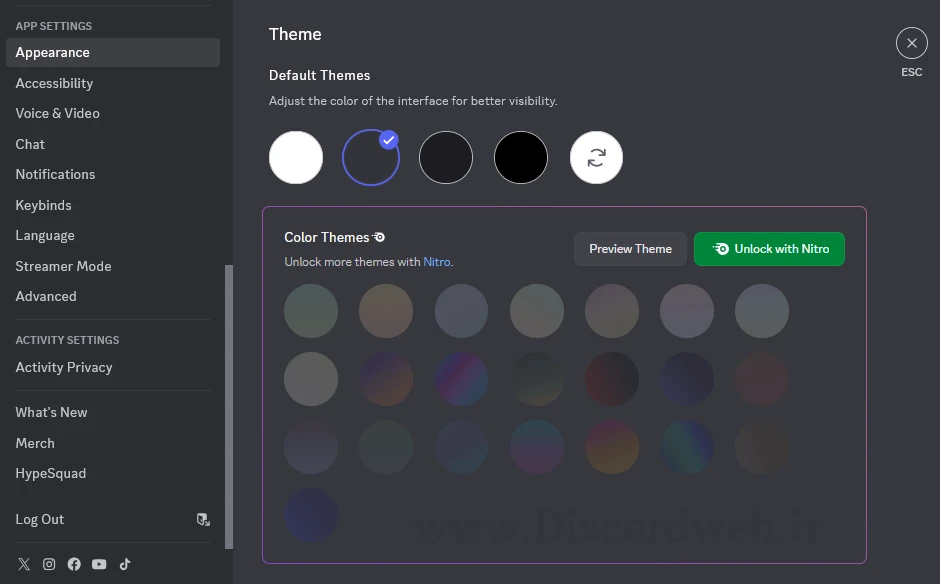Pick the green-blue sixth swatch in third row

click(687, 447)
